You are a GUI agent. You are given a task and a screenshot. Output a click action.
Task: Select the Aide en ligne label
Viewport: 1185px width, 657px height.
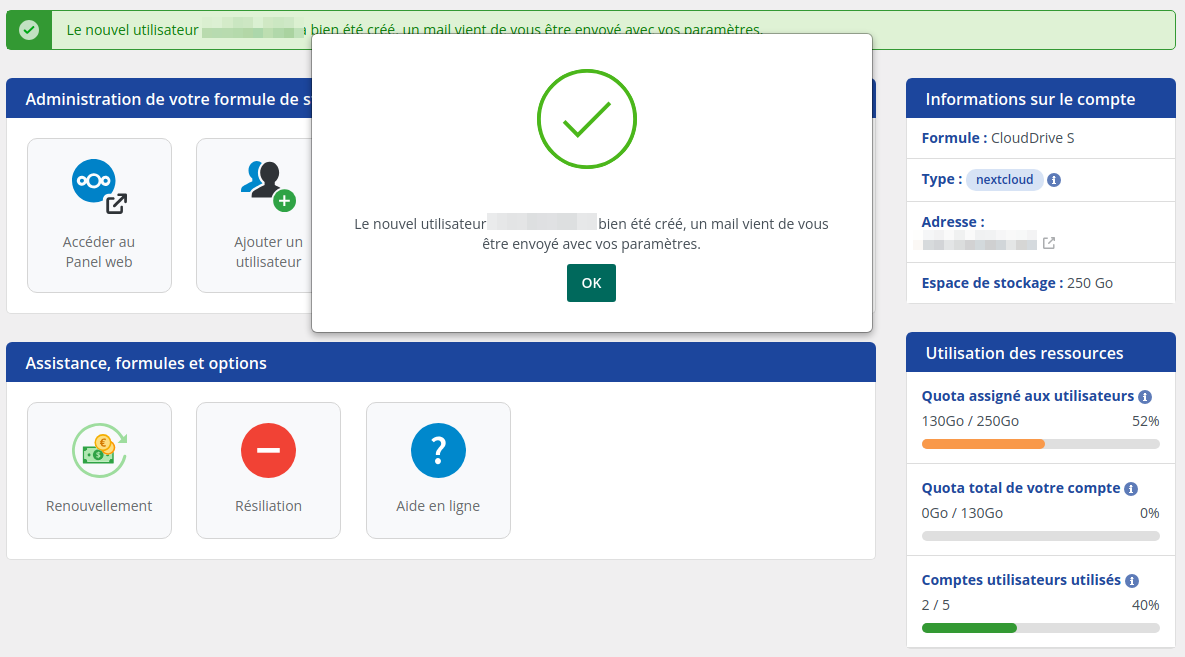pyautogui.click(x=438, y=506)
